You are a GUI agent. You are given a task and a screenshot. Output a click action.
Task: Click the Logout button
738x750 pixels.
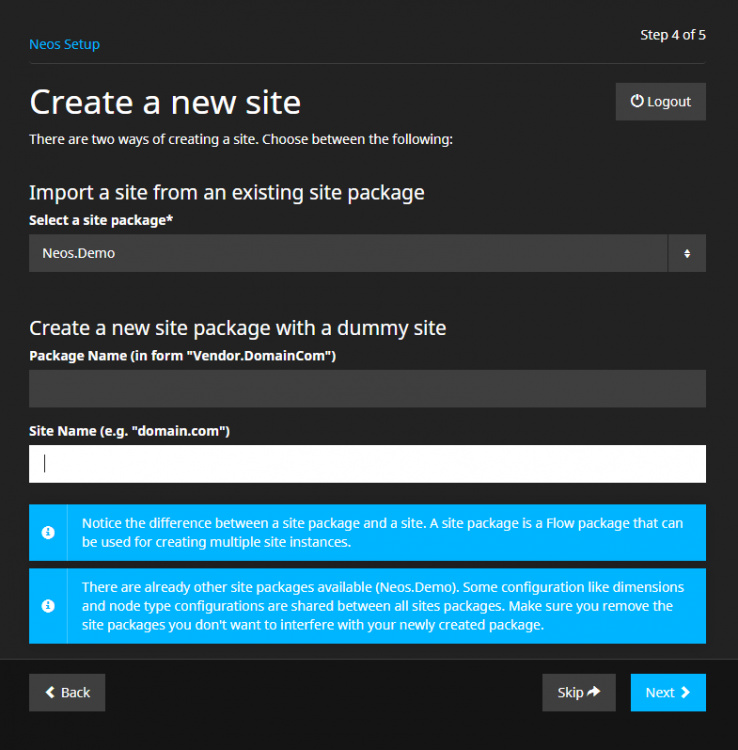point(661,101)
